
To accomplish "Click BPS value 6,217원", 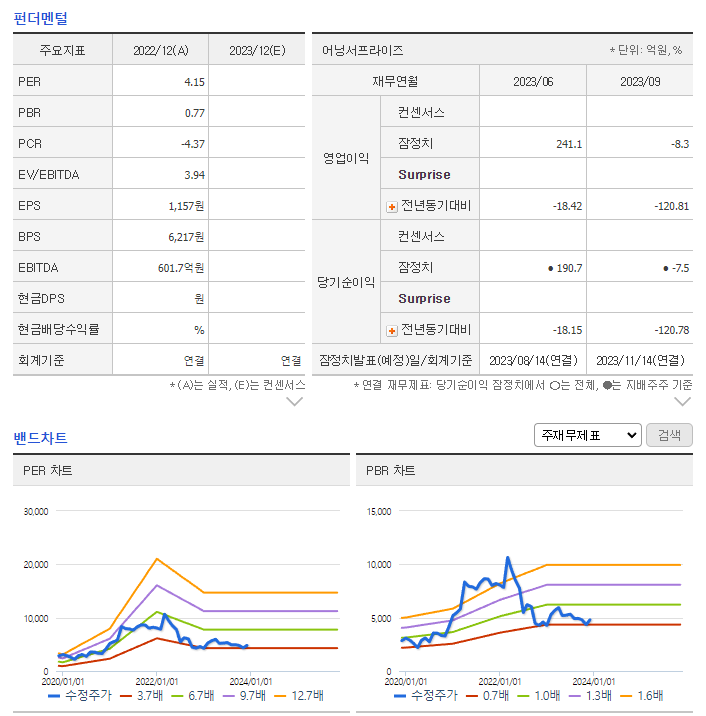I will pyautogui.click(x=186, y=237).
